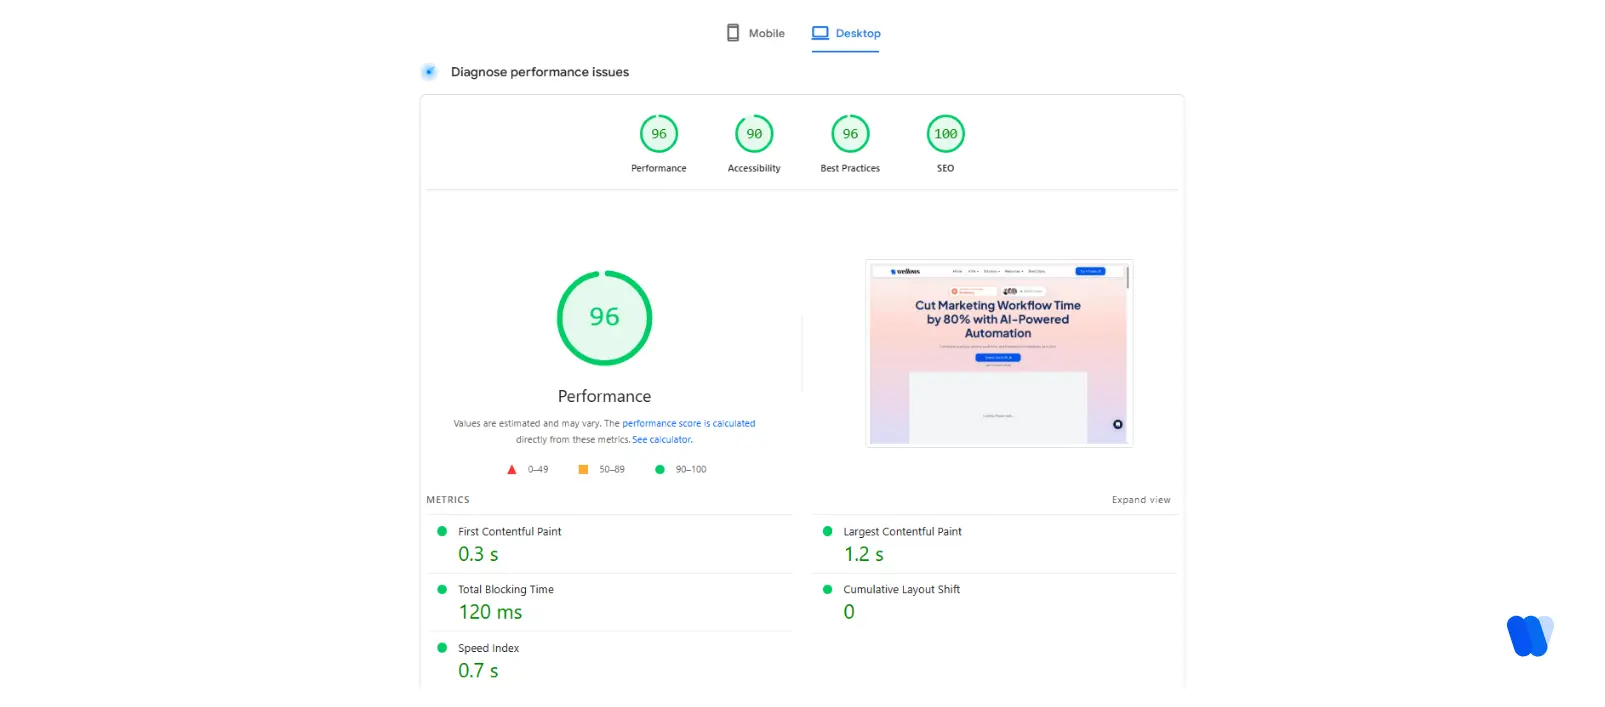Click the Best Practices label under score
1605x707 pixels.
pyautogui.click(x=850, y=168)
